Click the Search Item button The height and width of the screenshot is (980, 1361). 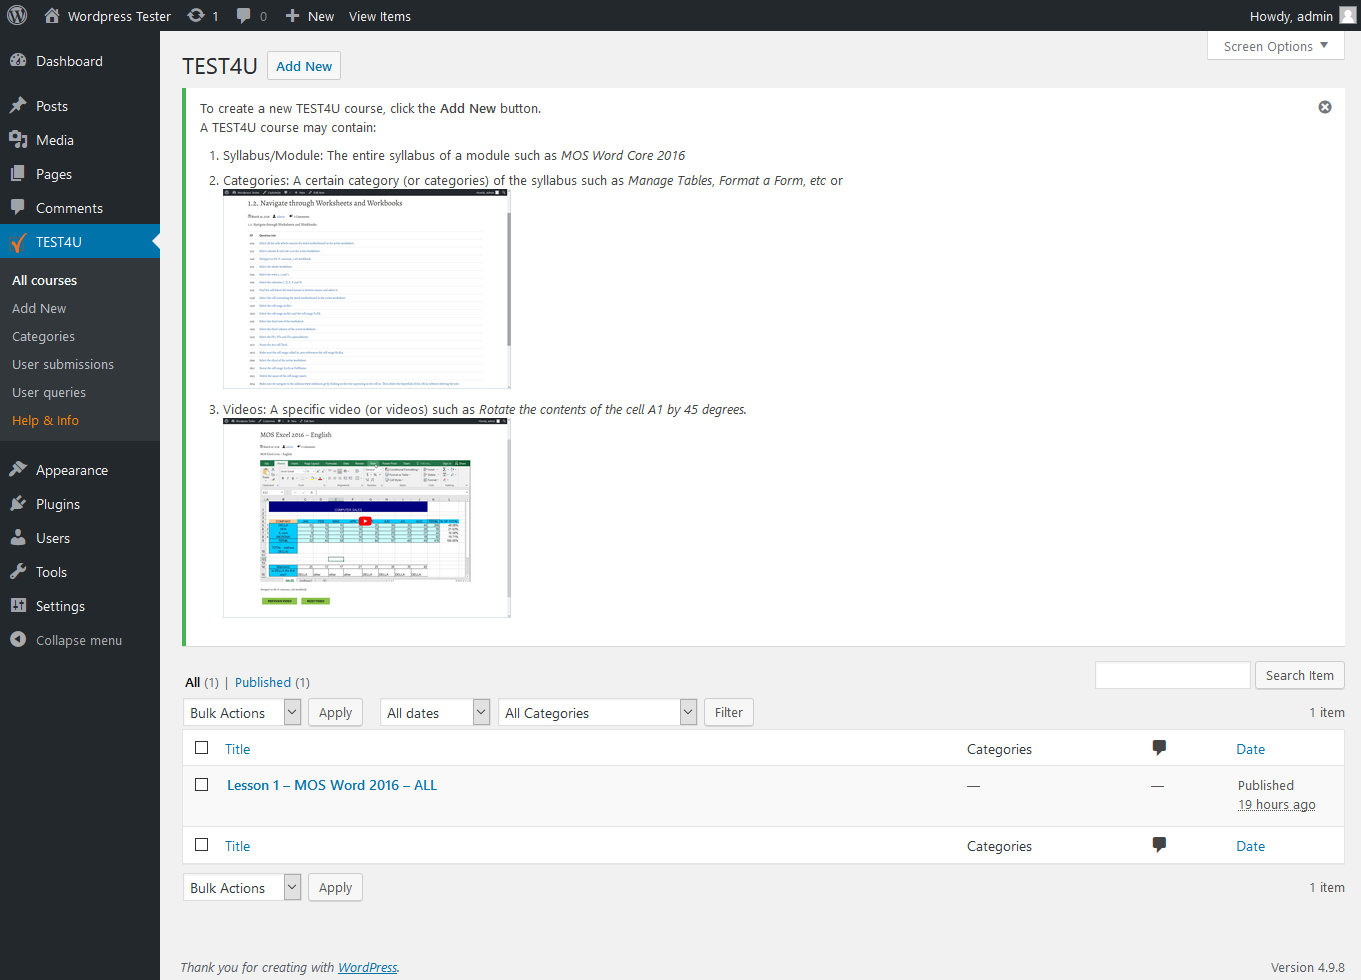[1299, 675]
